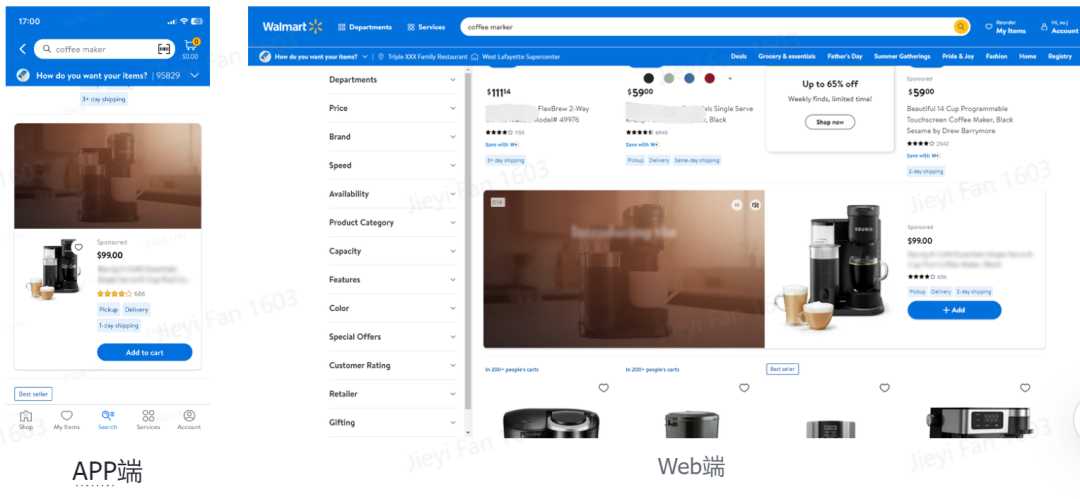
Task: Select the Search tab in the app
Action: tap(107, 419)
